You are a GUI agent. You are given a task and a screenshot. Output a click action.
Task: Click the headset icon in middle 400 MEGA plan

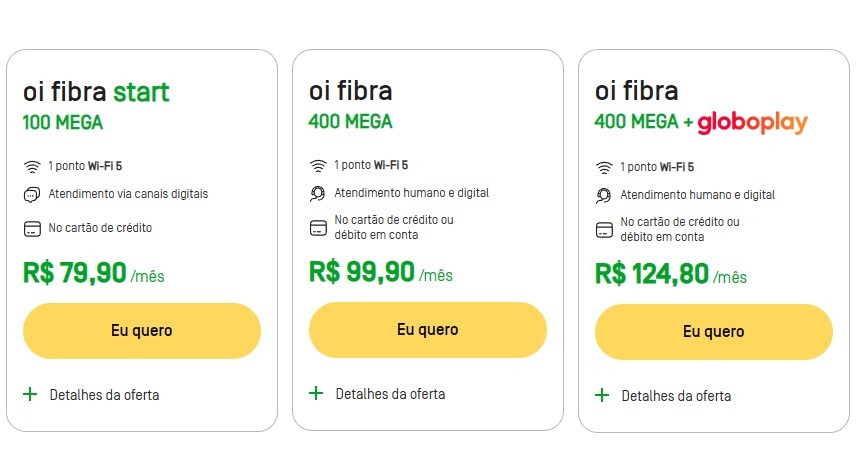click(318, 193)
